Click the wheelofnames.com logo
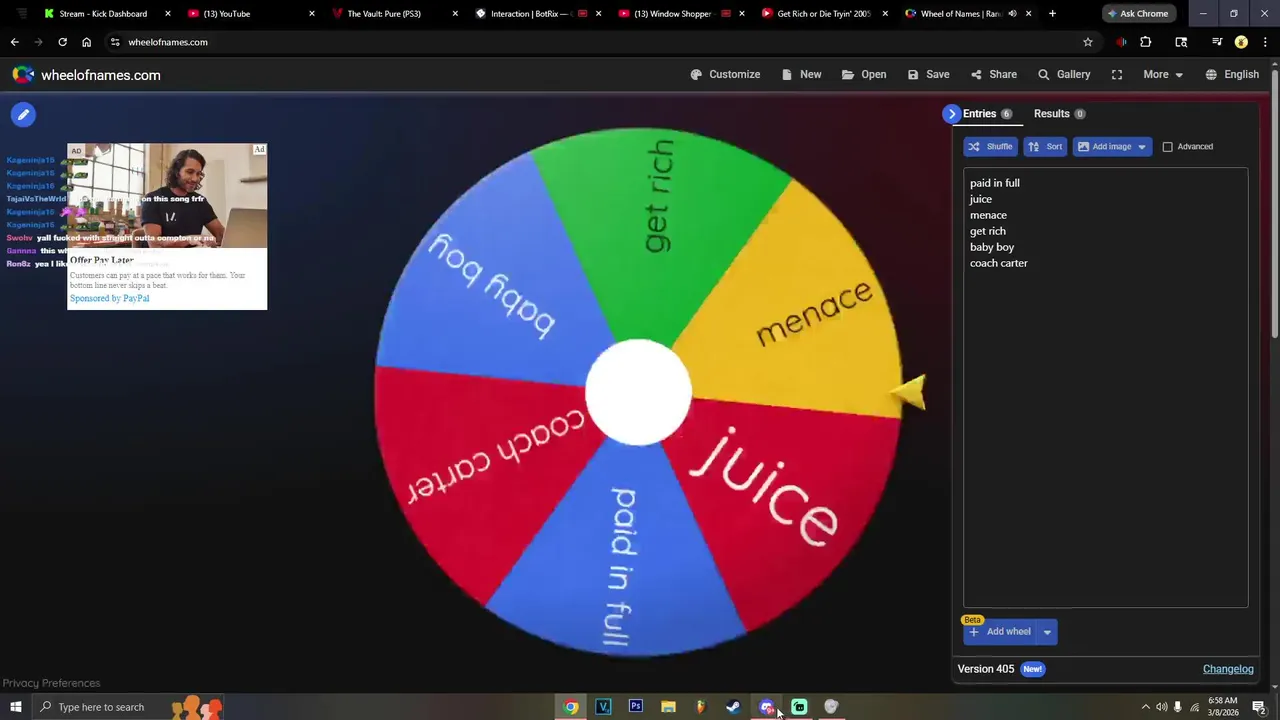Viewport: 1280px width, 720px height. 86,75
